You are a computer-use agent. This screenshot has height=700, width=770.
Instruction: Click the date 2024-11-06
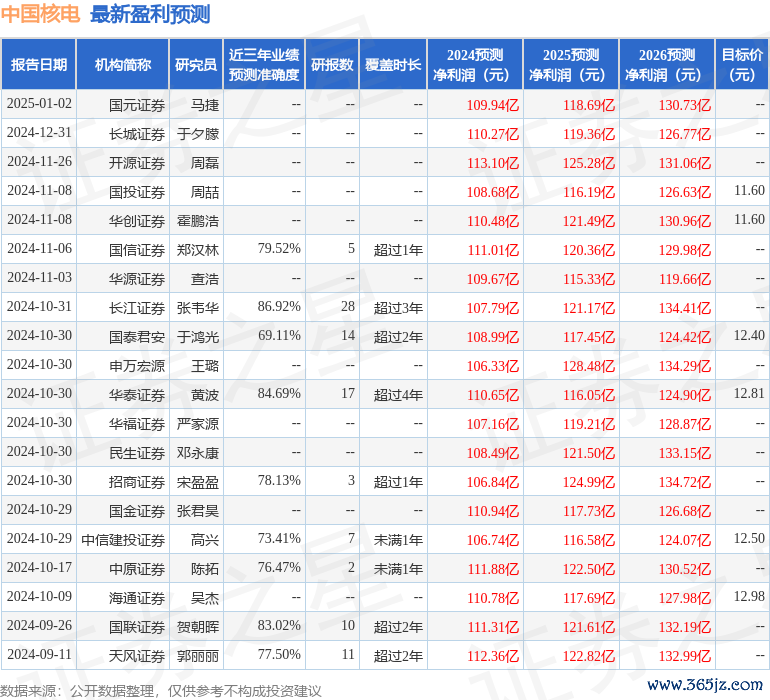click(39, 249)
